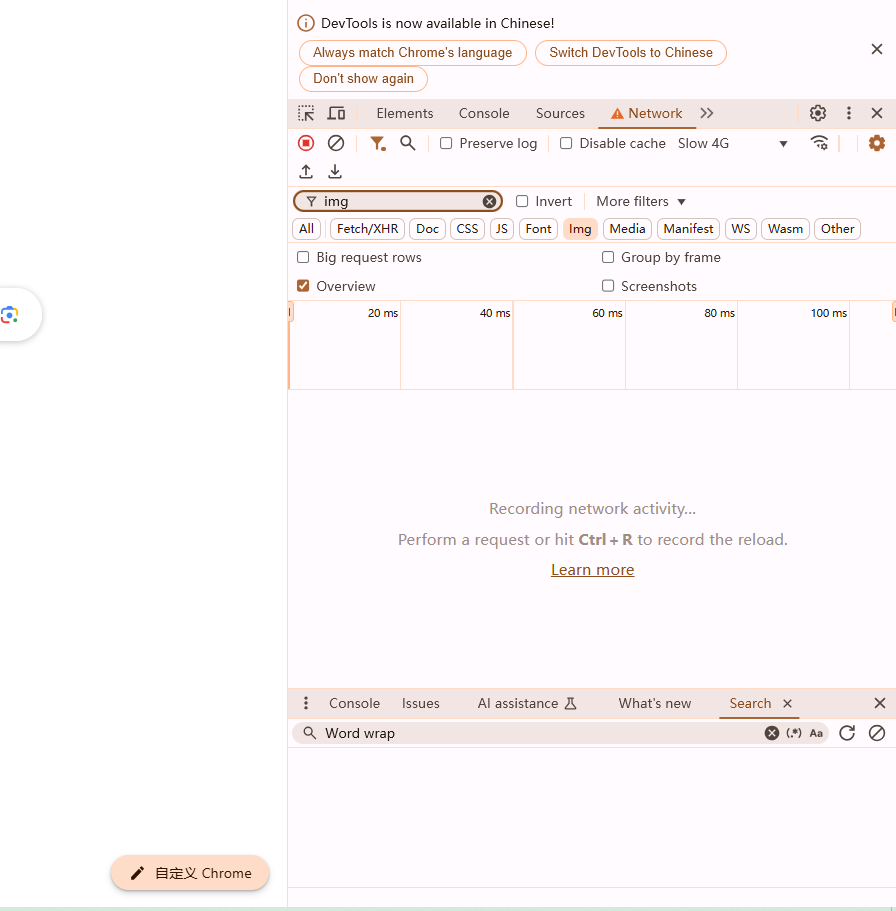The width and height of the screenshot is (896, 911).
Task: Open DevTools settings gear icon
Action: pos(818,113)
